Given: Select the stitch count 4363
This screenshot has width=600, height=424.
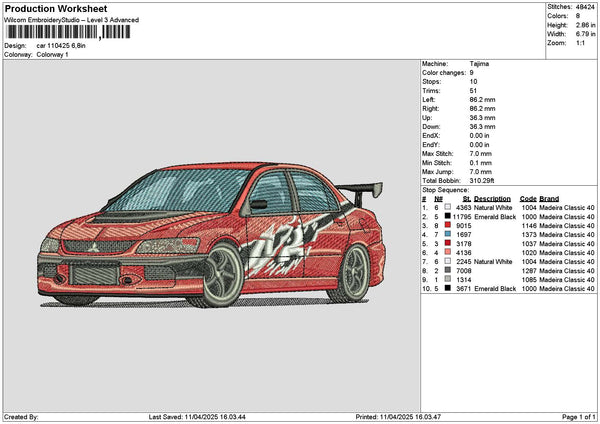Looking at the screenshot, I should pyautogui.click(x=463, y=207).
